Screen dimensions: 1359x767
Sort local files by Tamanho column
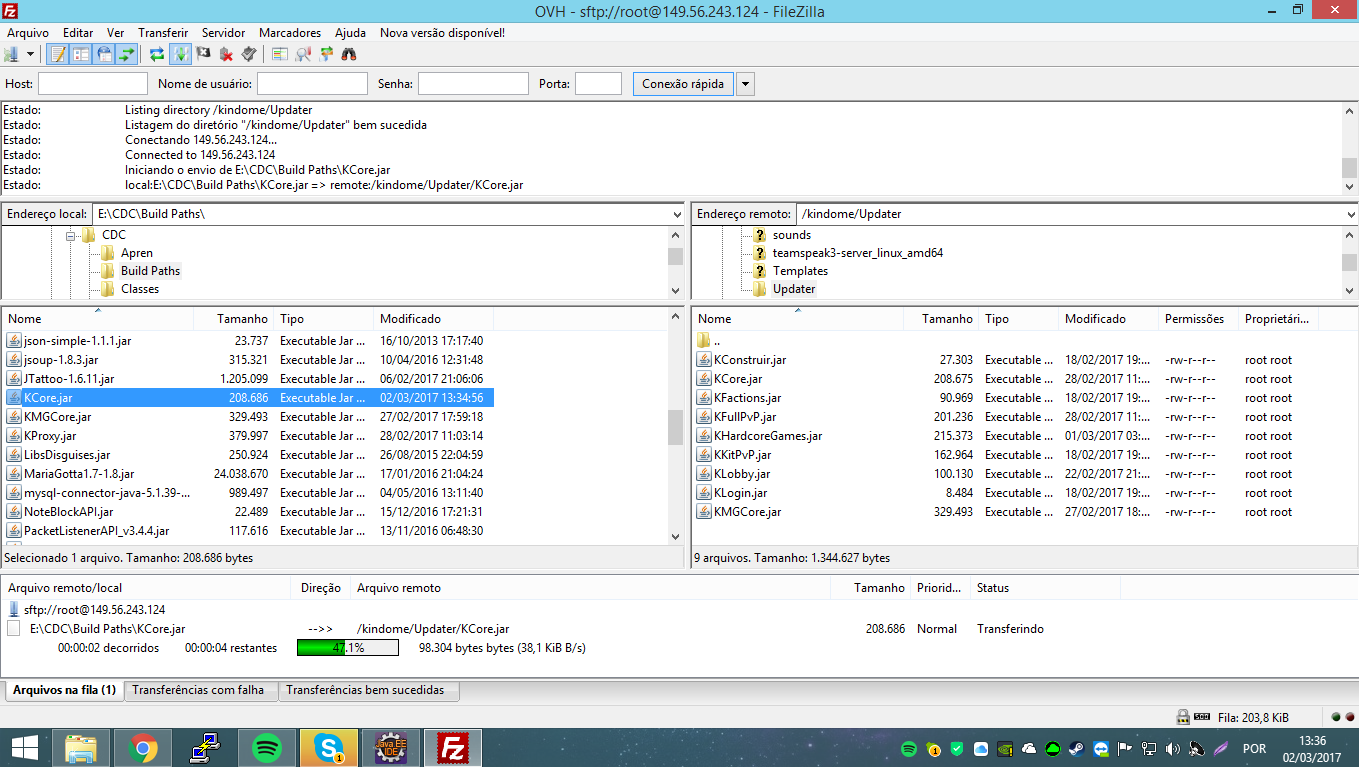coord(233,319)
